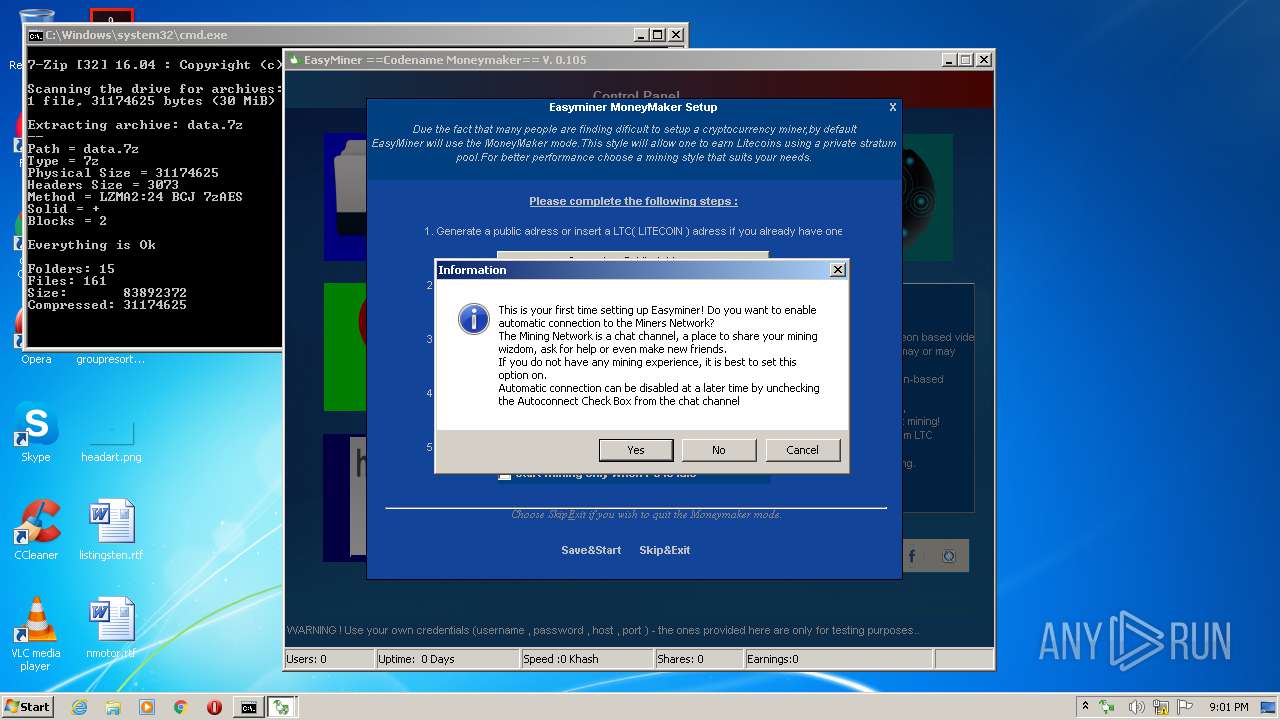The height and width of the screenshot is (720, 1280).
Task: Click the Uptime: 0 Days status field
Action: (447, 659)
